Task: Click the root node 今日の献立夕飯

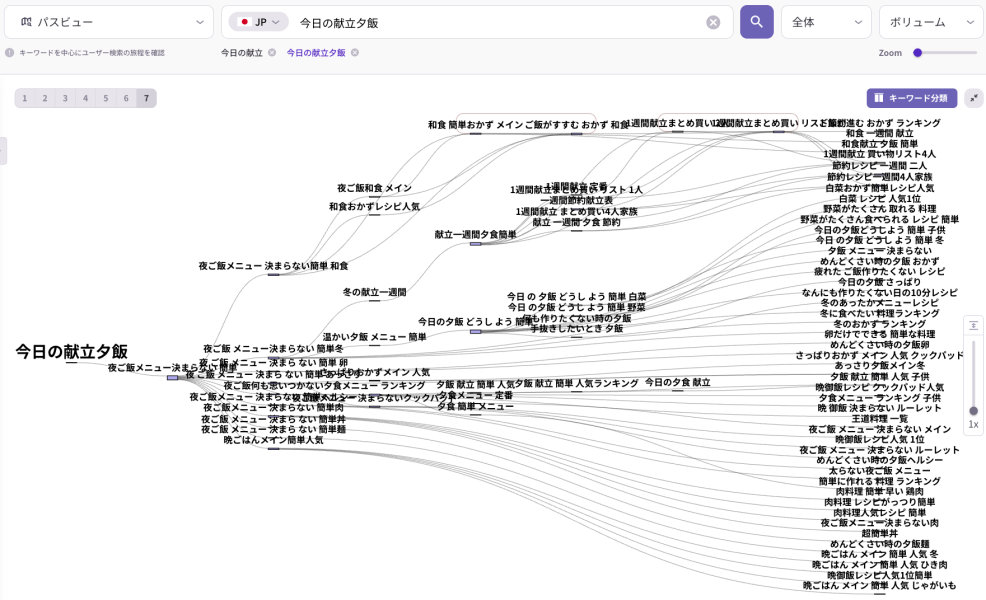Action: pos(71,352)
